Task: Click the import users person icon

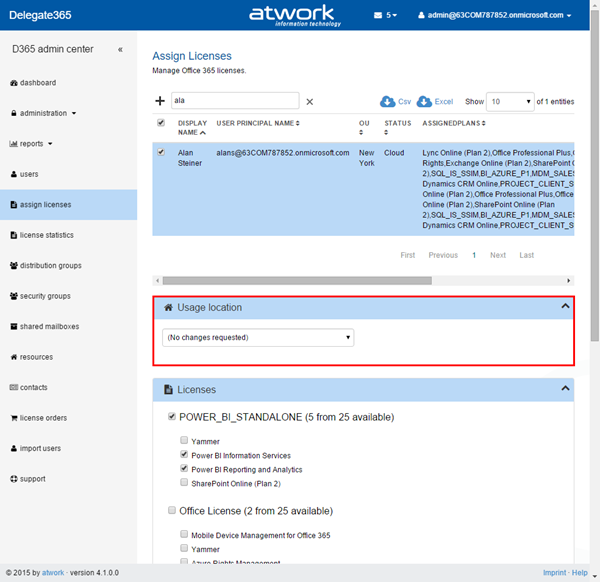Action: pos(14,448)
